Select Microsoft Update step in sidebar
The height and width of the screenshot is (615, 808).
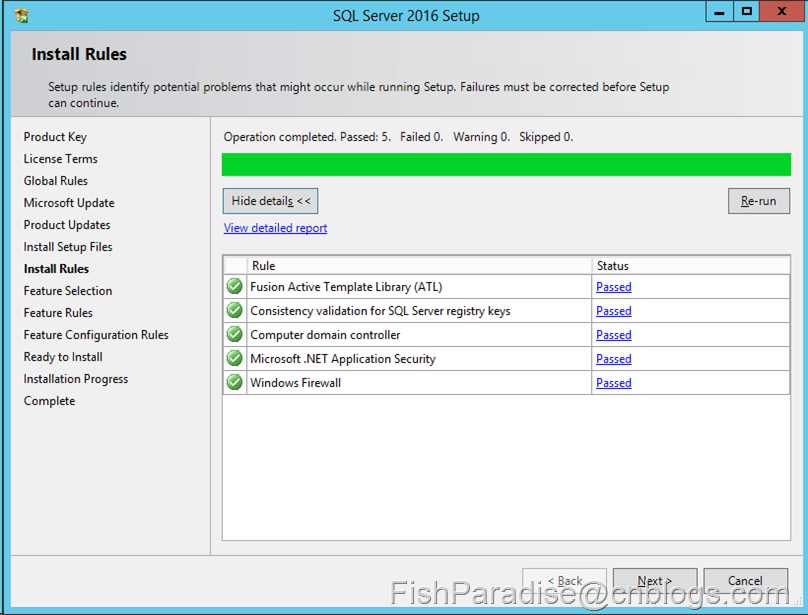tap(69, 203)
